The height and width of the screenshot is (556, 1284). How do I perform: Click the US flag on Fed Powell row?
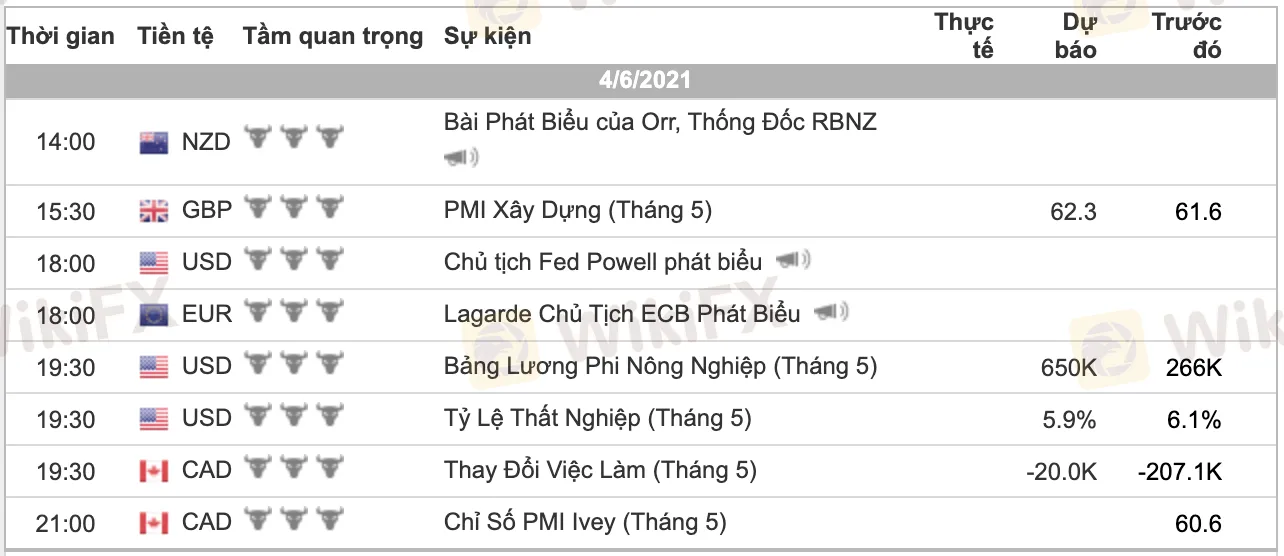pyautogui.click(x=154, y=263)
